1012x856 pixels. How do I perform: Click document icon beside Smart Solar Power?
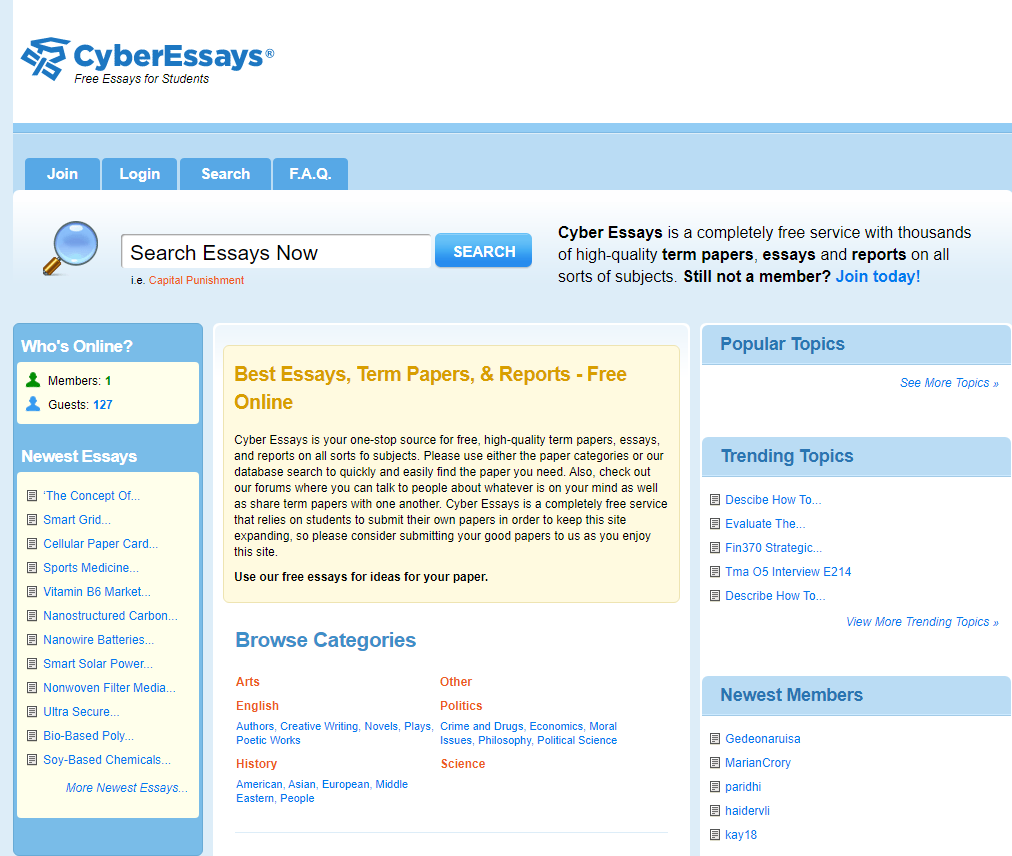[32, 664]
